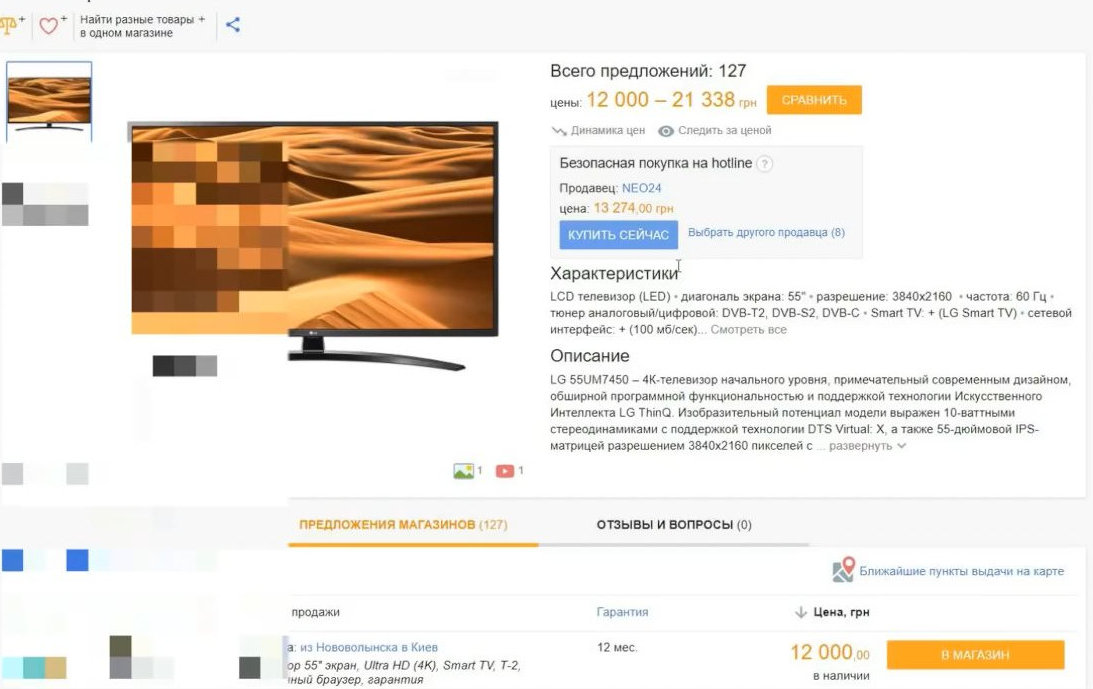Open the NEO24 seller link

(641, 188)
